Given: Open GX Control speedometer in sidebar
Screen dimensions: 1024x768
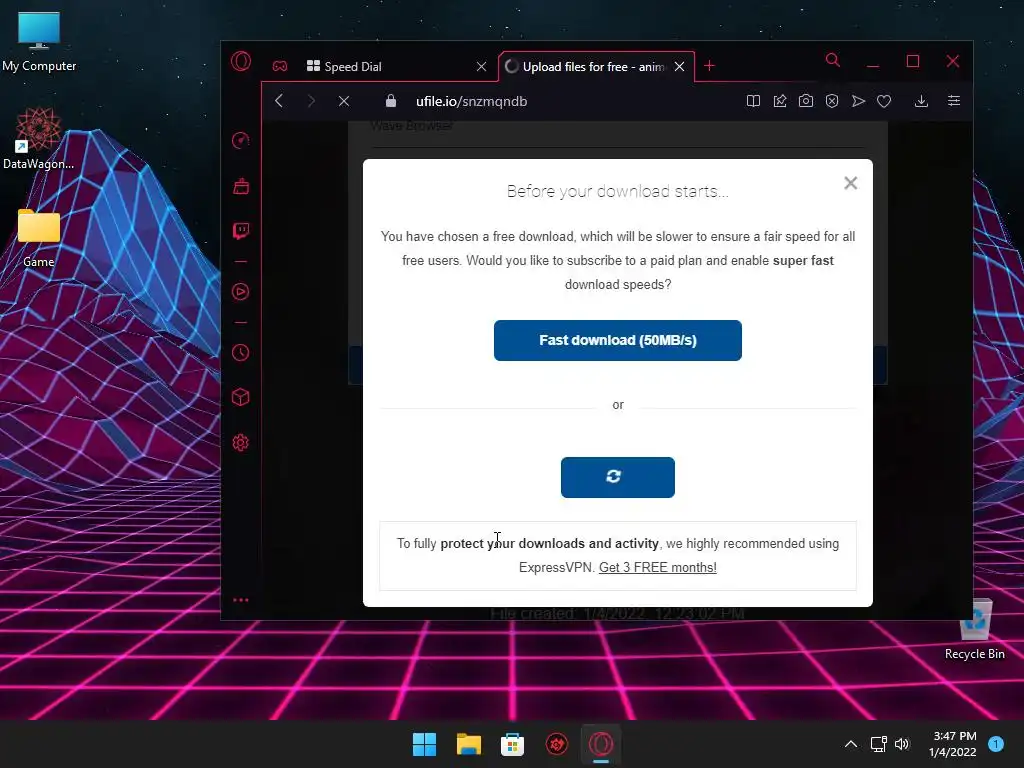Looking at the screenshot, I should coord(240,140).
